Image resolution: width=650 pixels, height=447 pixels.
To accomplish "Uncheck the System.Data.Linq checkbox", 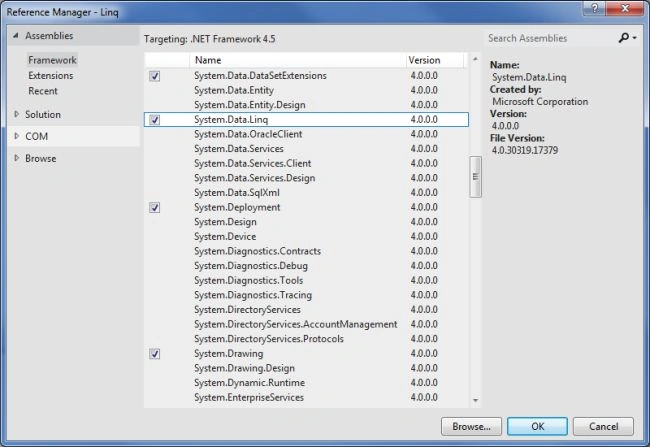I will pos(155,120).
